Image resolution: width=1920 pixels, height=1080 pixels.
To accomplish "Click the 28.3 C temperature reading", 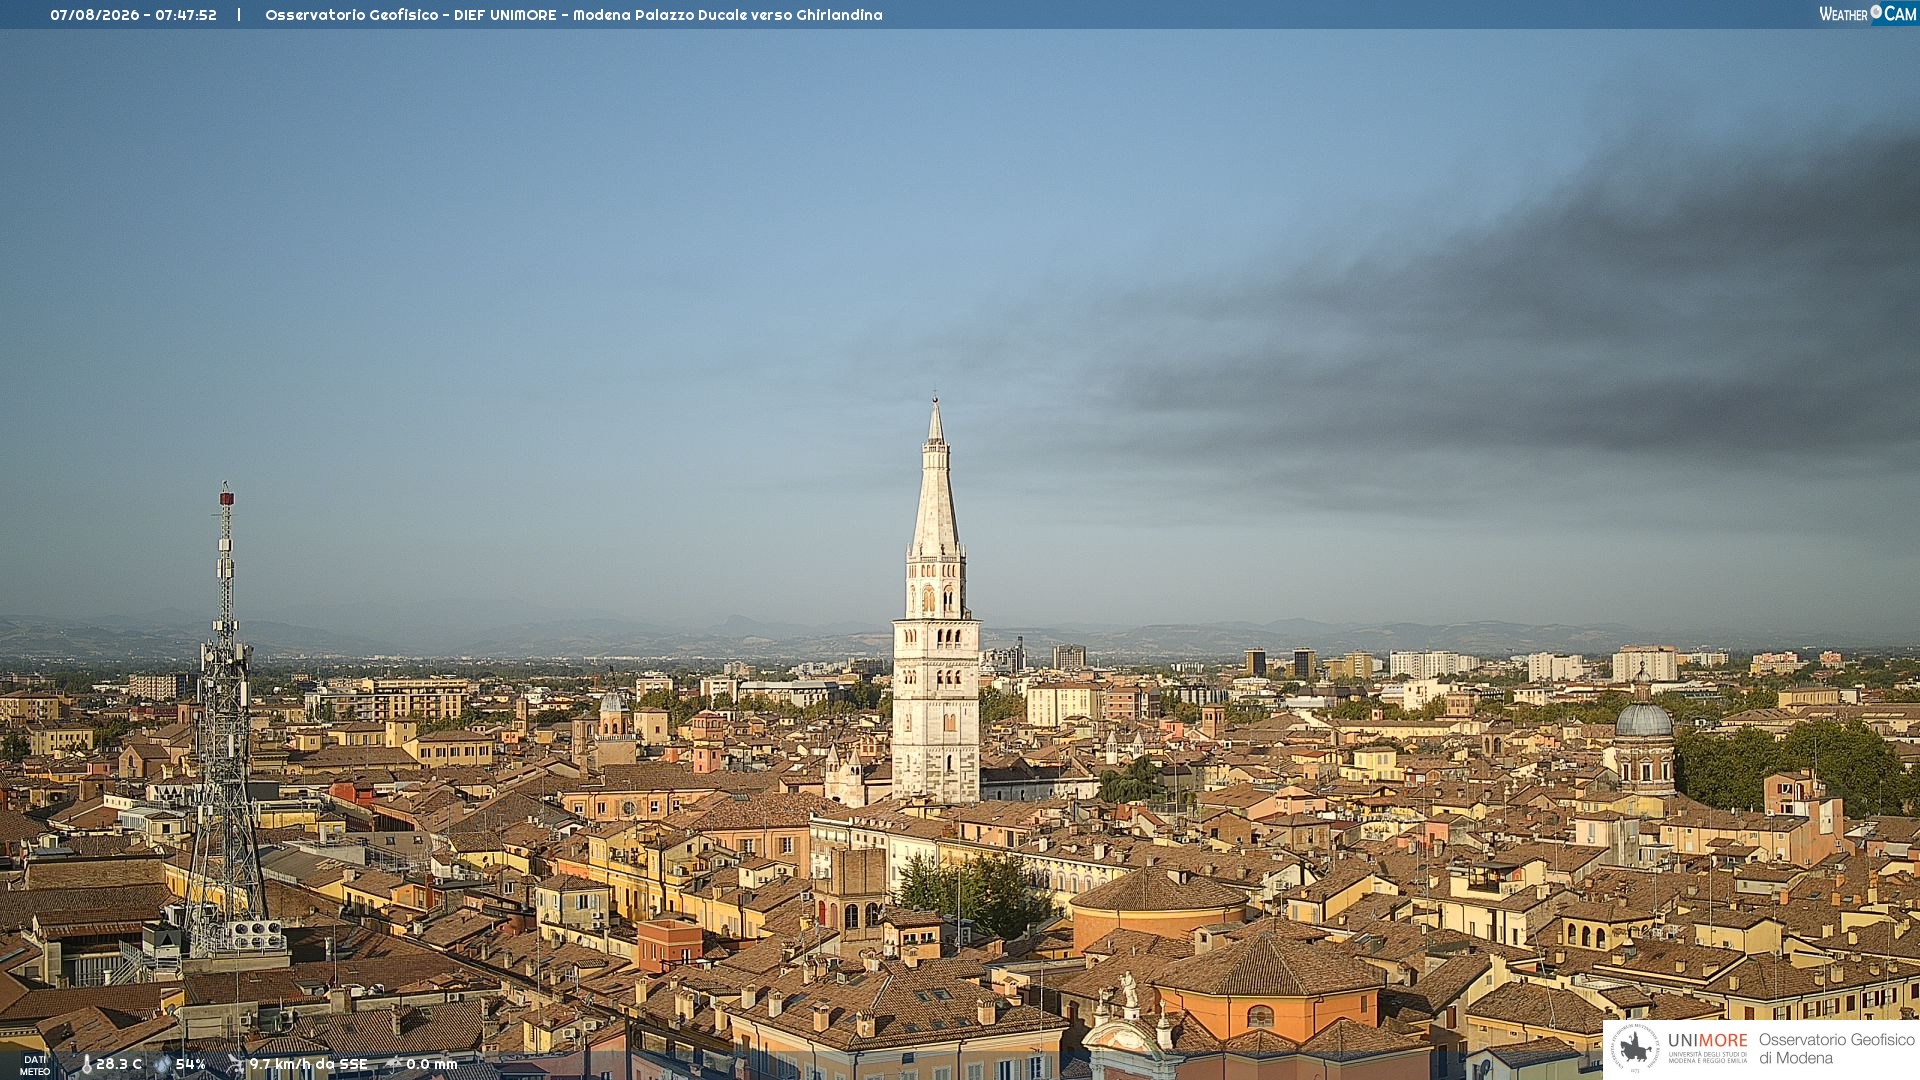I will point(119,1065).
